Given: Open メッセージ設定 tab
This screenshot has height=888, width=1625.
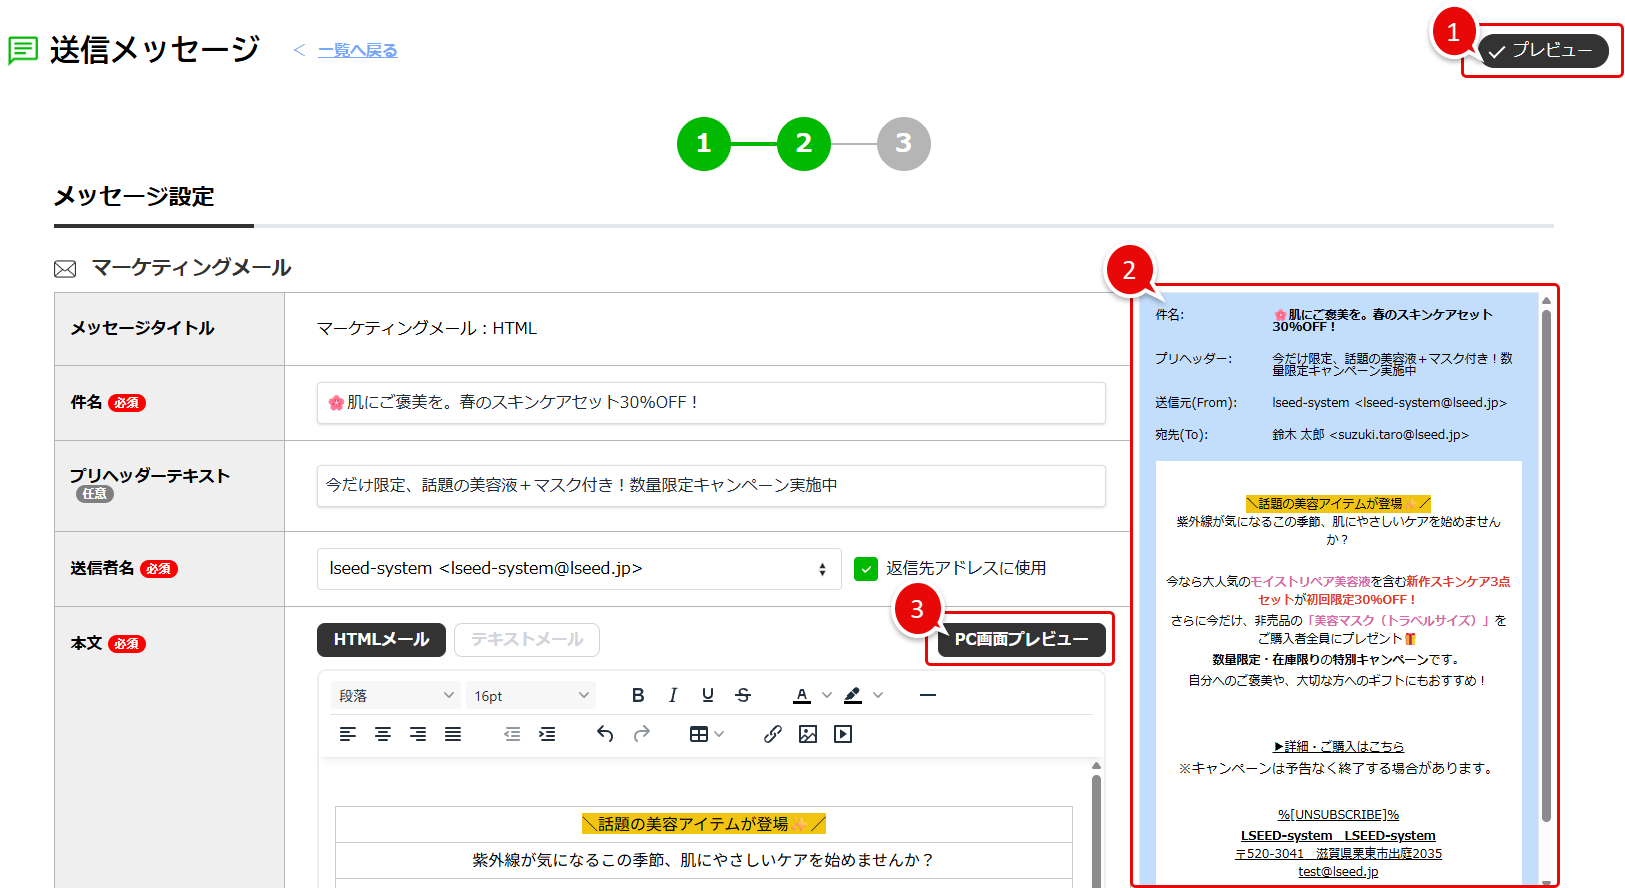Looking at the screenshot, I should coord(134,197).
